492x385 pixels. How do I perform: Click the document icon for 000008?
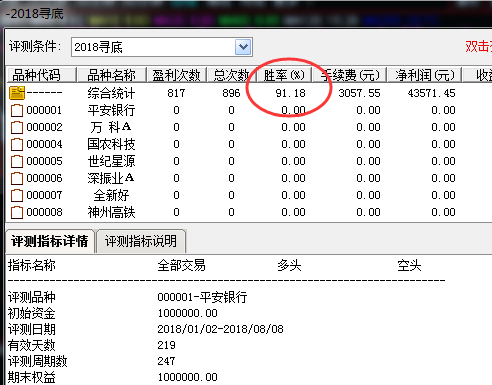click(17, 212)
